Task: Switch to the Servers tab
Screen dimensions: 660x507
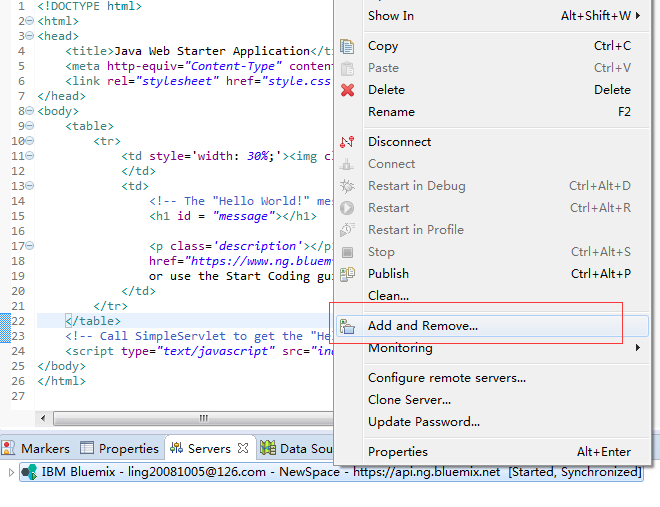Action: pos(210,449)
